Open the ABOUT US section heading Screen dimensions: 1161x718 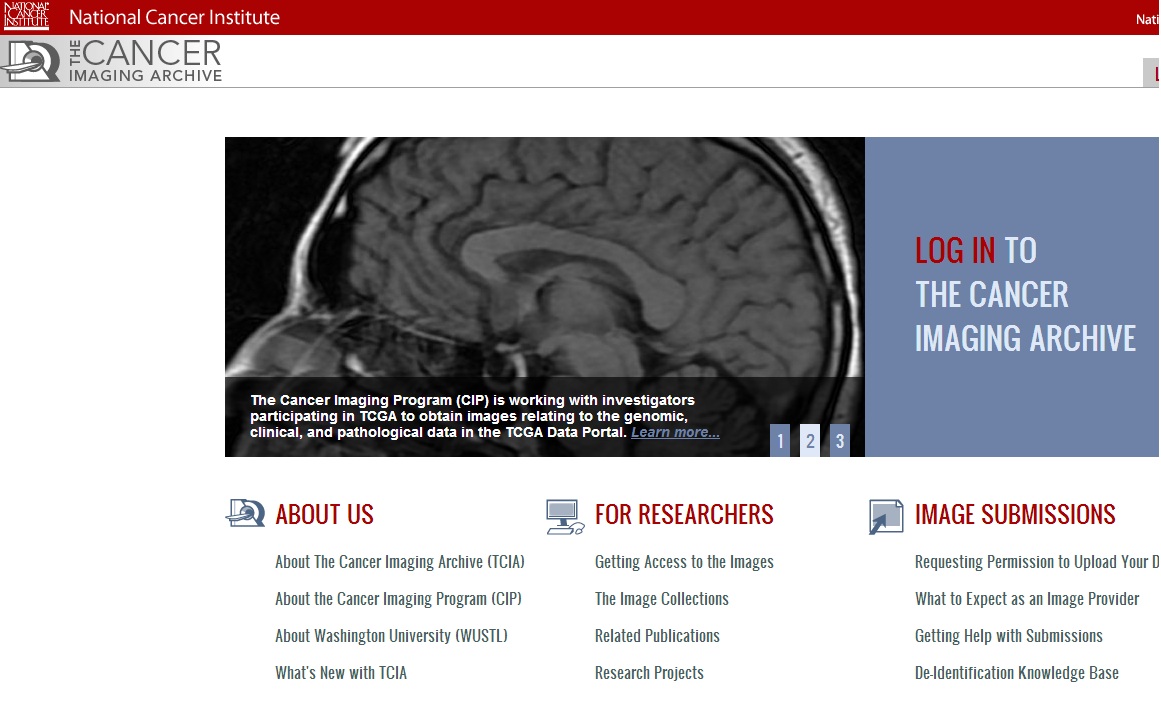click(x=324, y=514)
